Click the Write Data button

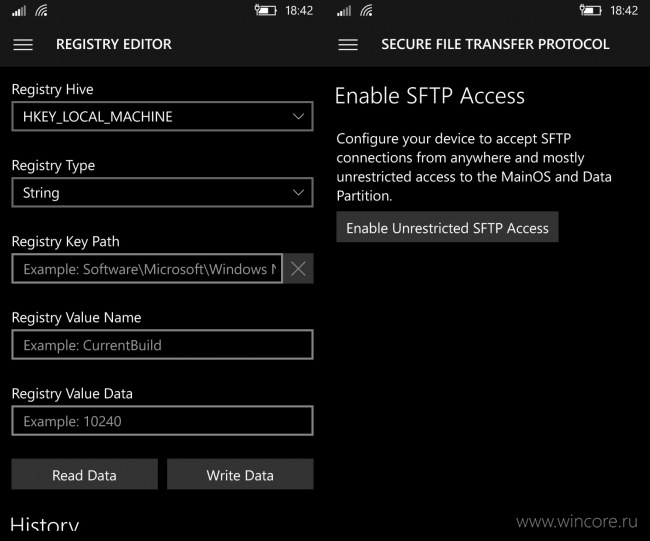[x=240, y=474]
